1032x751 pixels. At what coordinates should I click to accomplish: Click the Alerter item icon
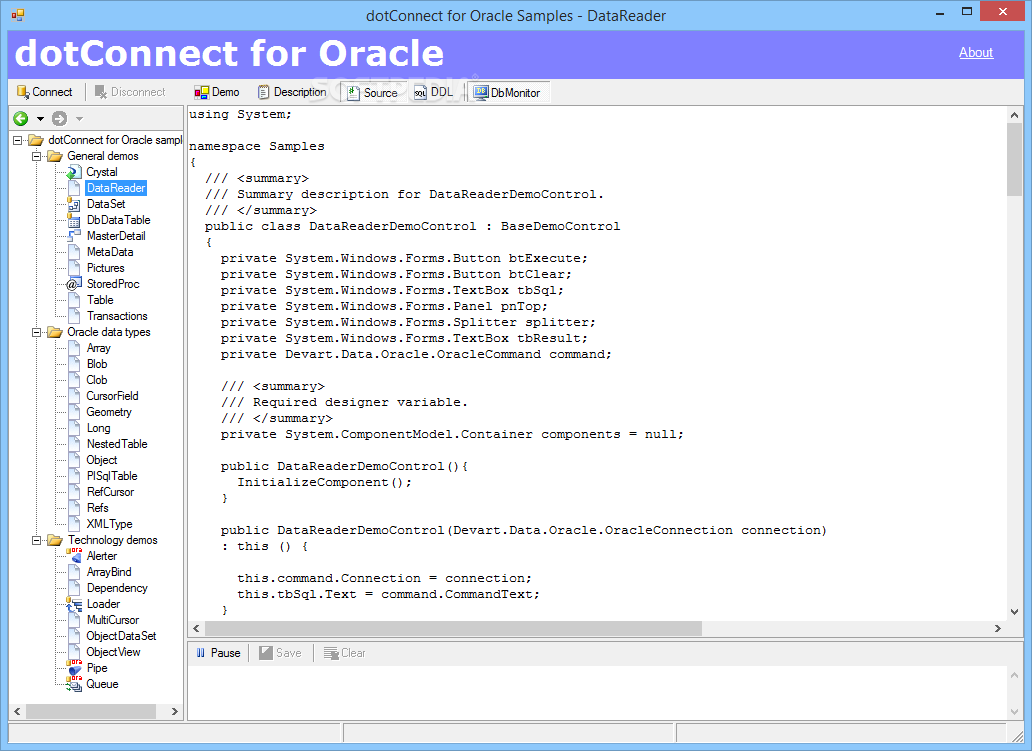click(x=74, y=556)
